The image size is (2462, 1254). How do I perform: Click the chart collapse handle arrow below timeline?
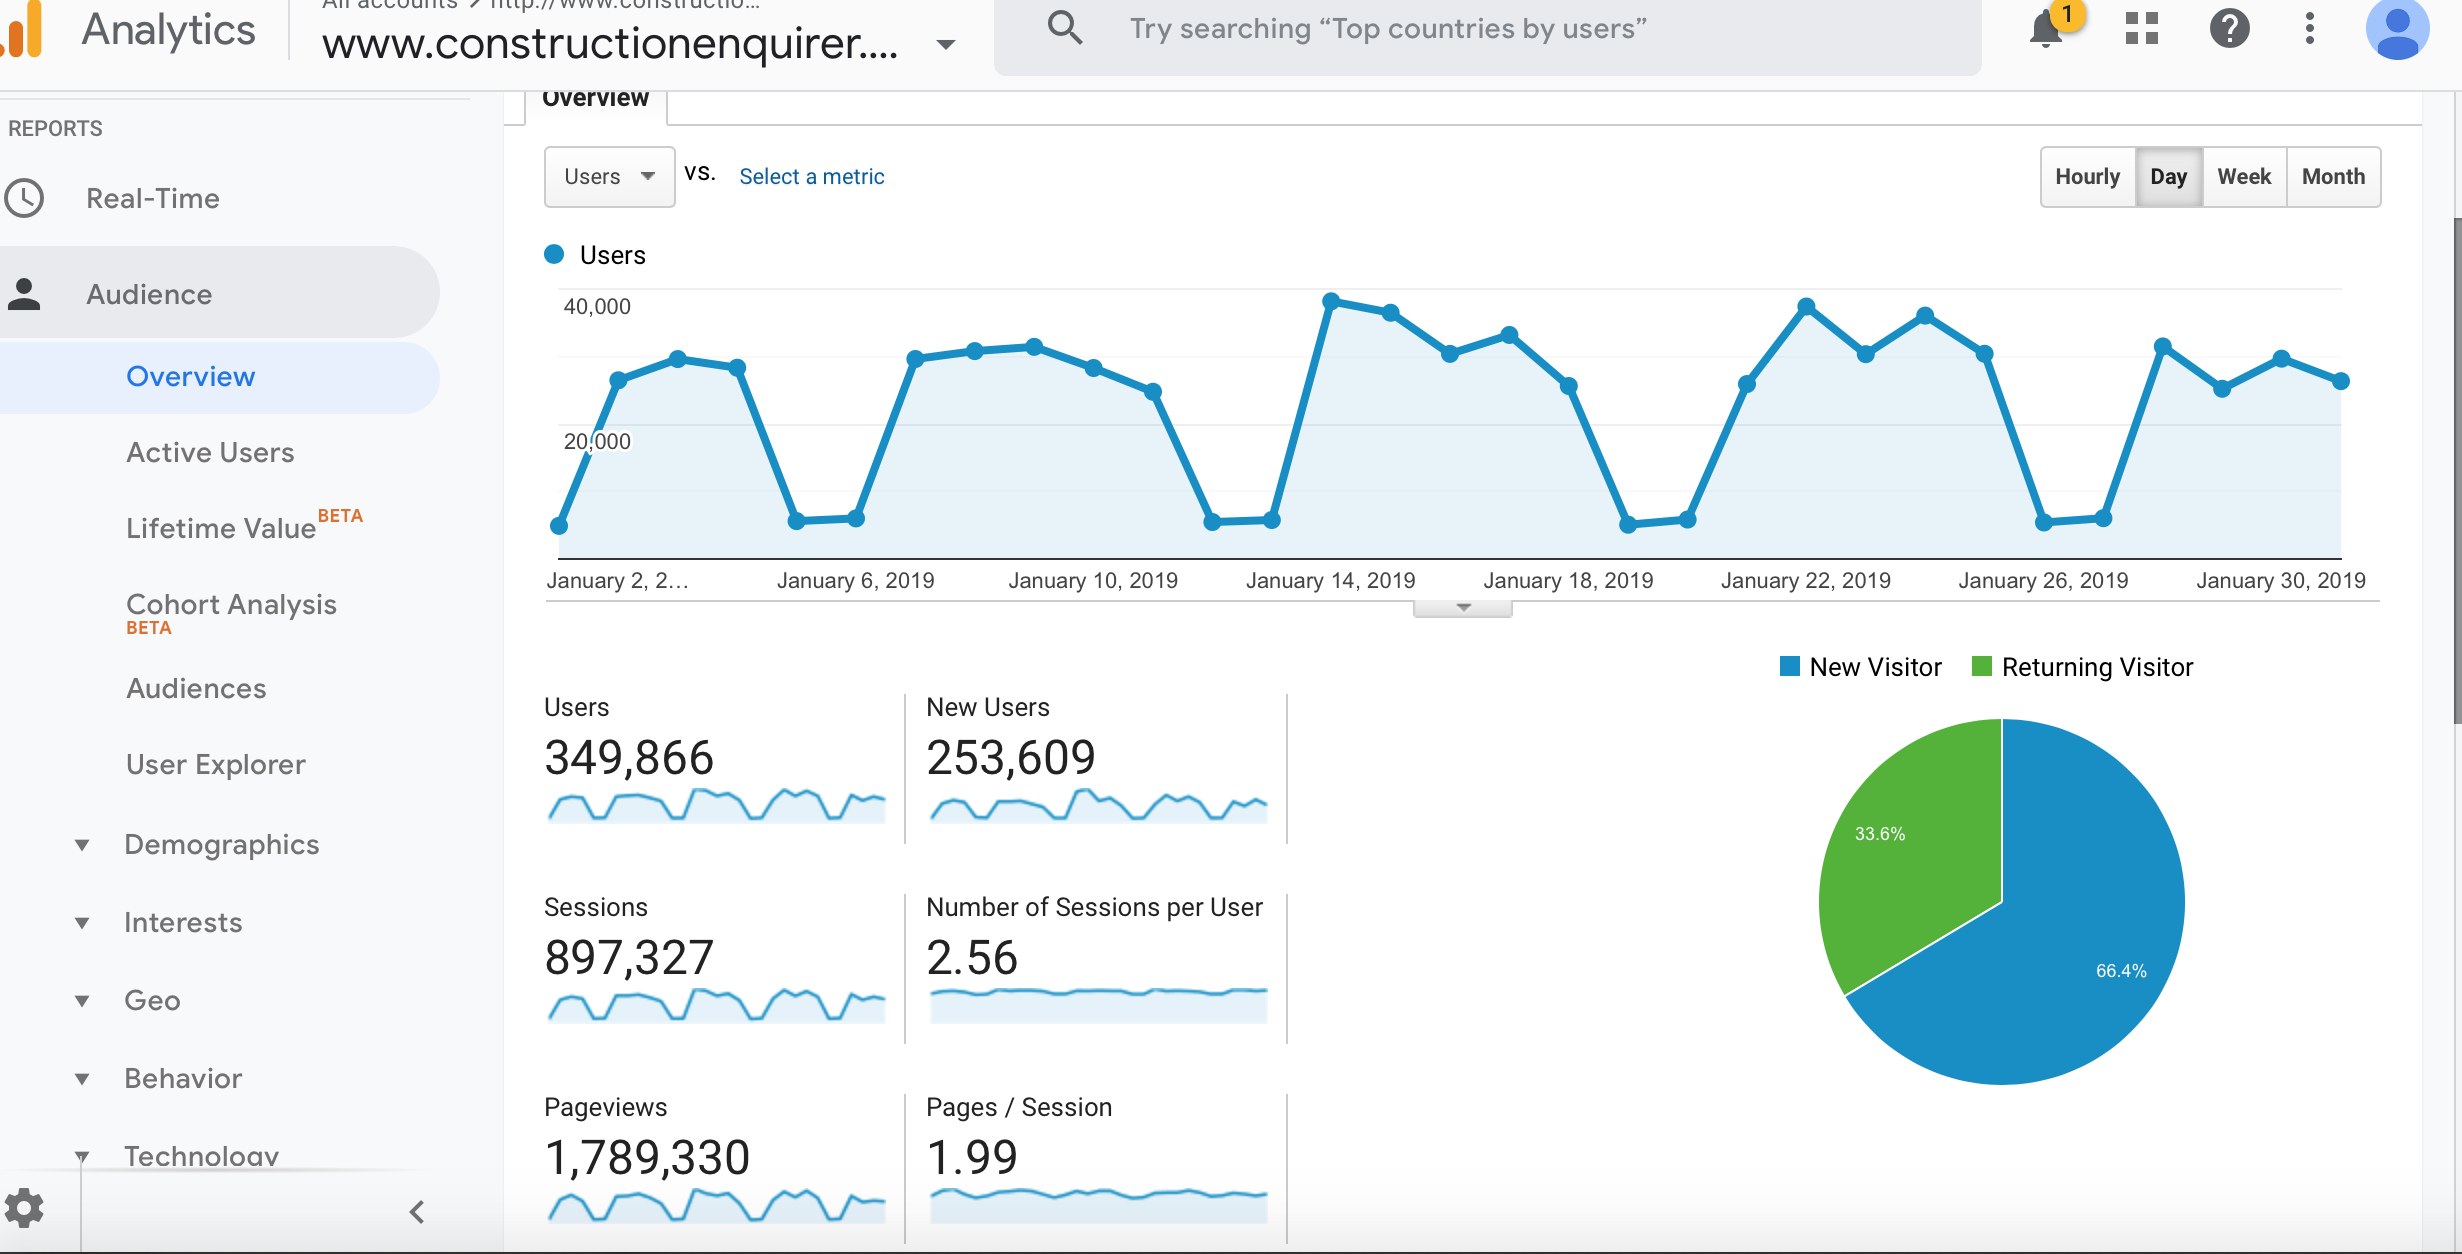tap(1463, 608)
